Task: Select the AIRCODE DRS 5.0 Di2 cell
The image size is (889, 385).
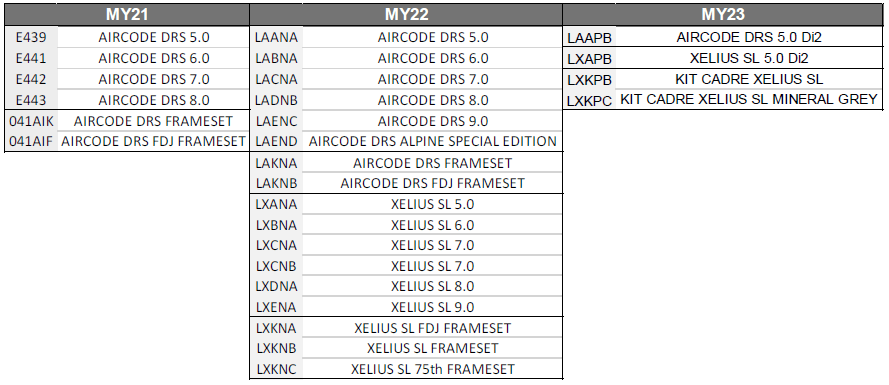Action: click(749, 37)
